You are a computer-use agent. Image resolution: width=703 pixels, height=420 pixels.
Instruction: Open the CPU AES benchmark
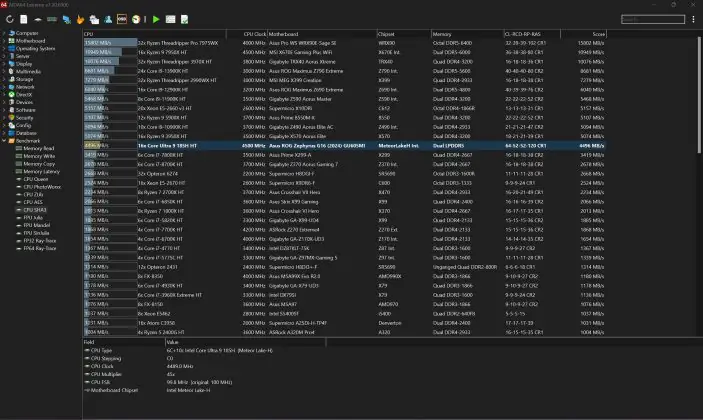click(33, 202)
